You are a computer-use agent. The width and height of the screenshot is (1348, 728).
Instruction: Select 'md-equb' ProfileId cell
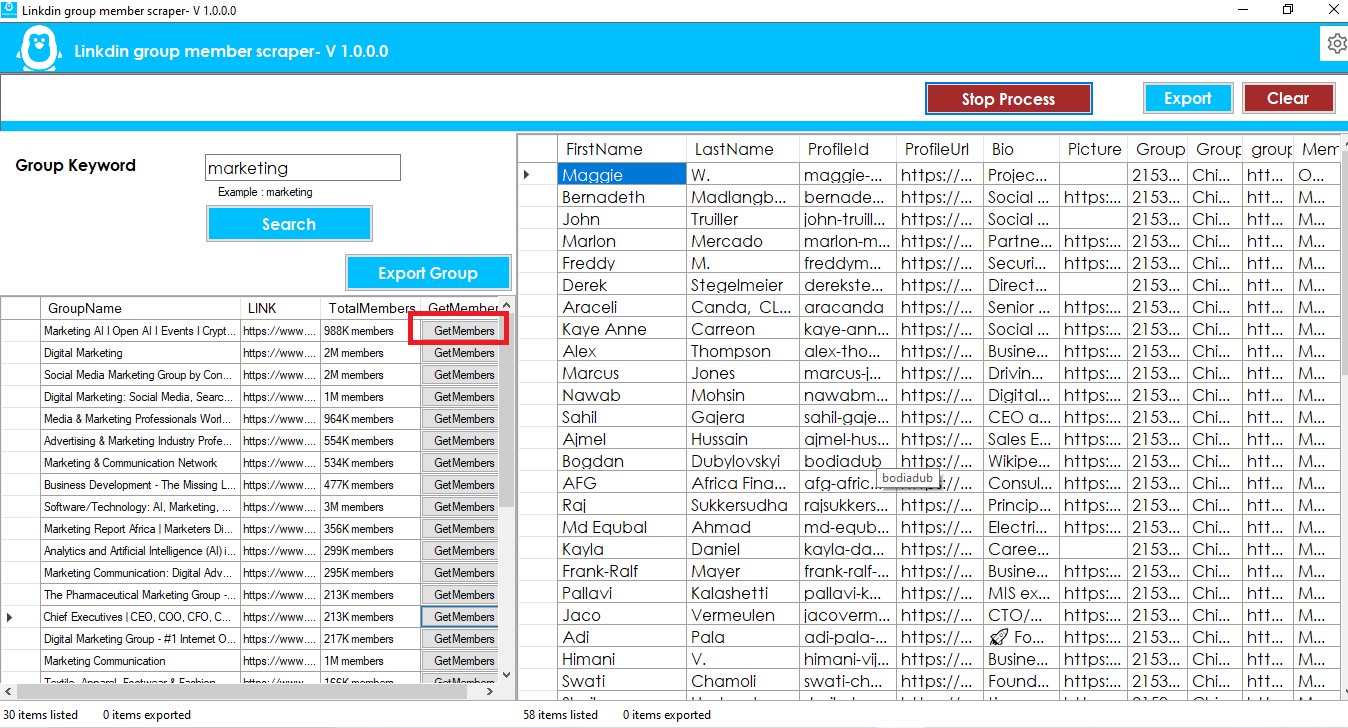(x=848, y=527)
